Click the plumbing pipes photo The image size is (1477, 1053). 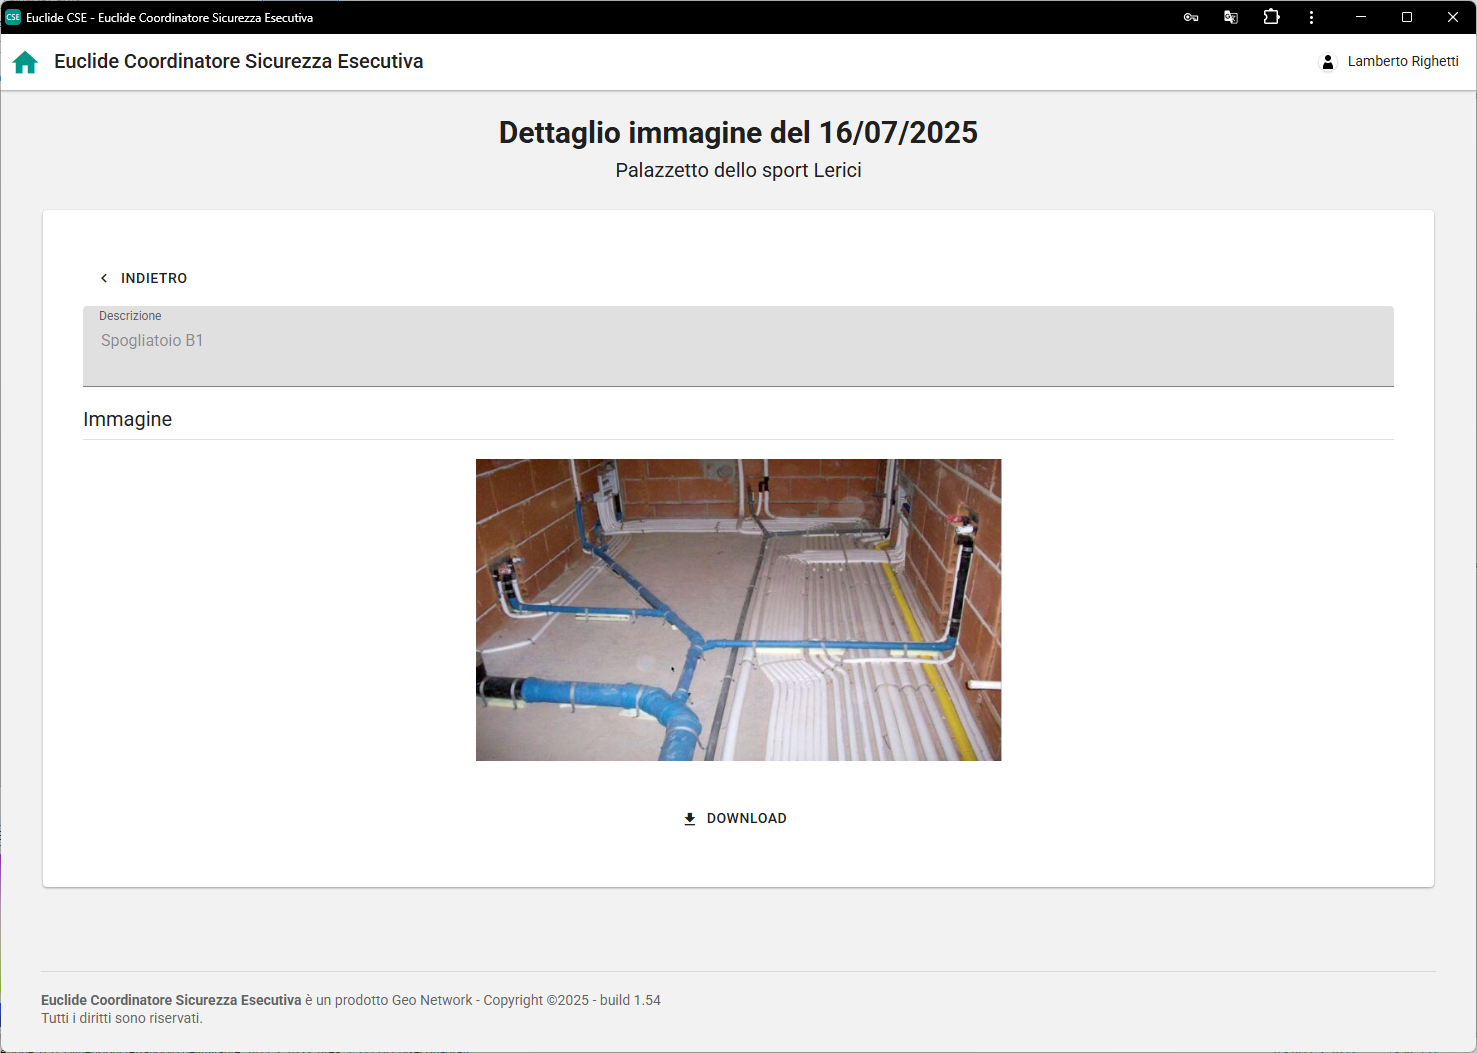738,610
